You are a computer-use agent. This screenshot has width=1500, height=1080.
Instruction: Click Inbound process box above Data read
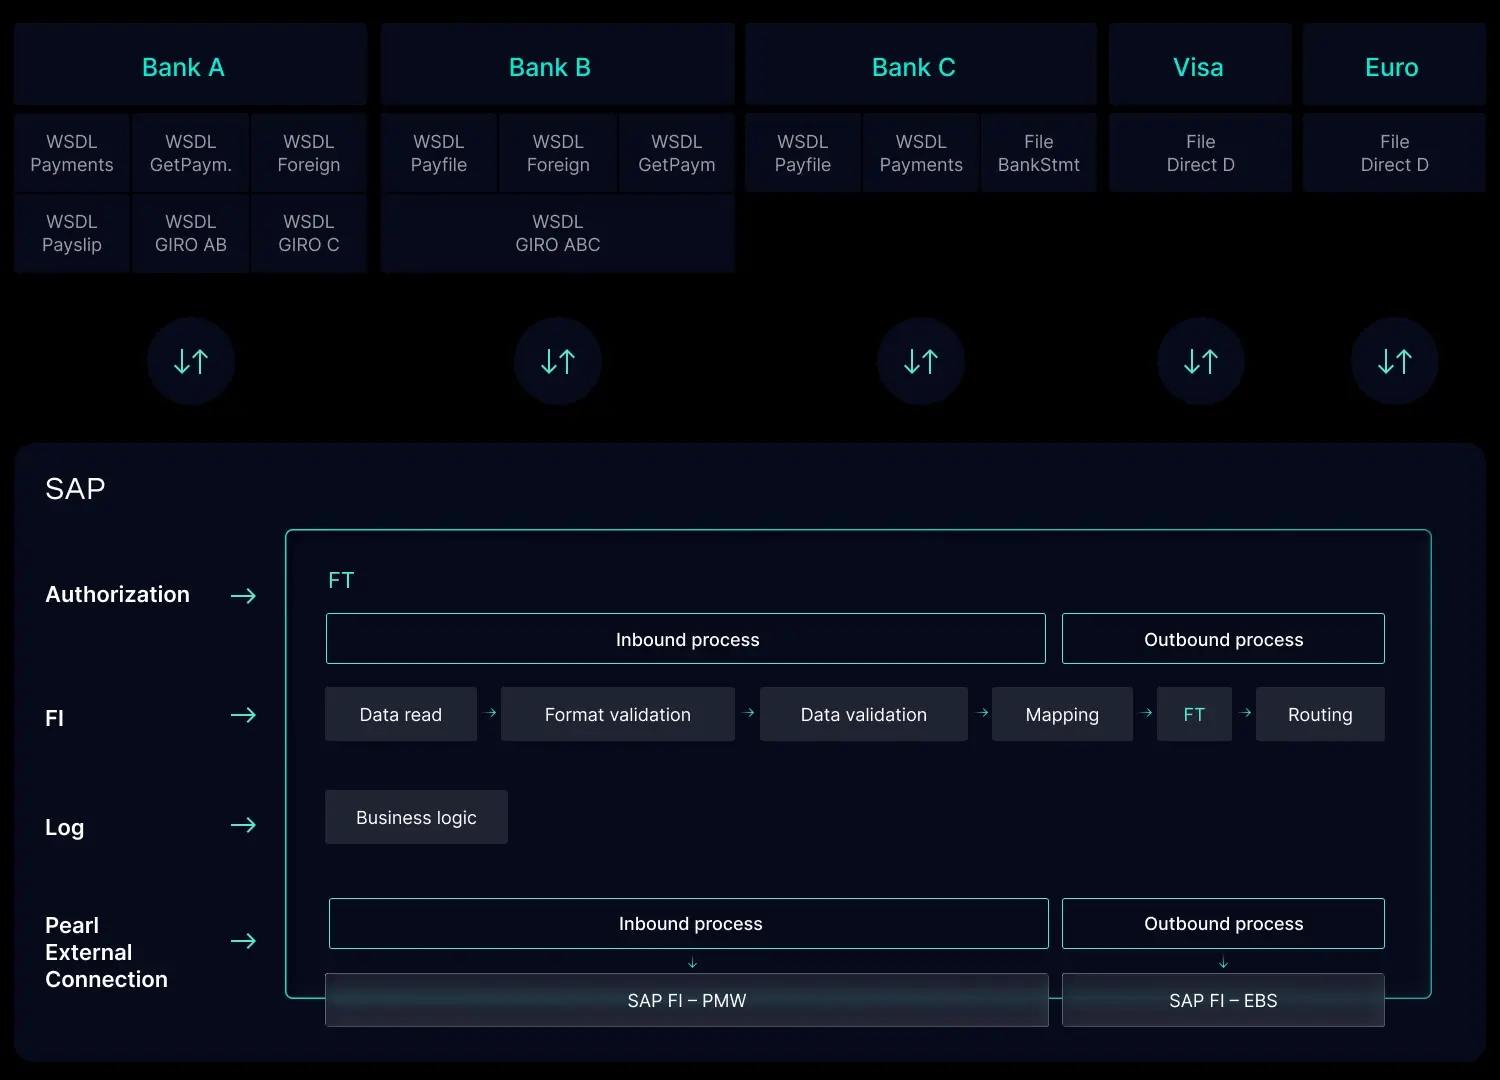[686, 638]
